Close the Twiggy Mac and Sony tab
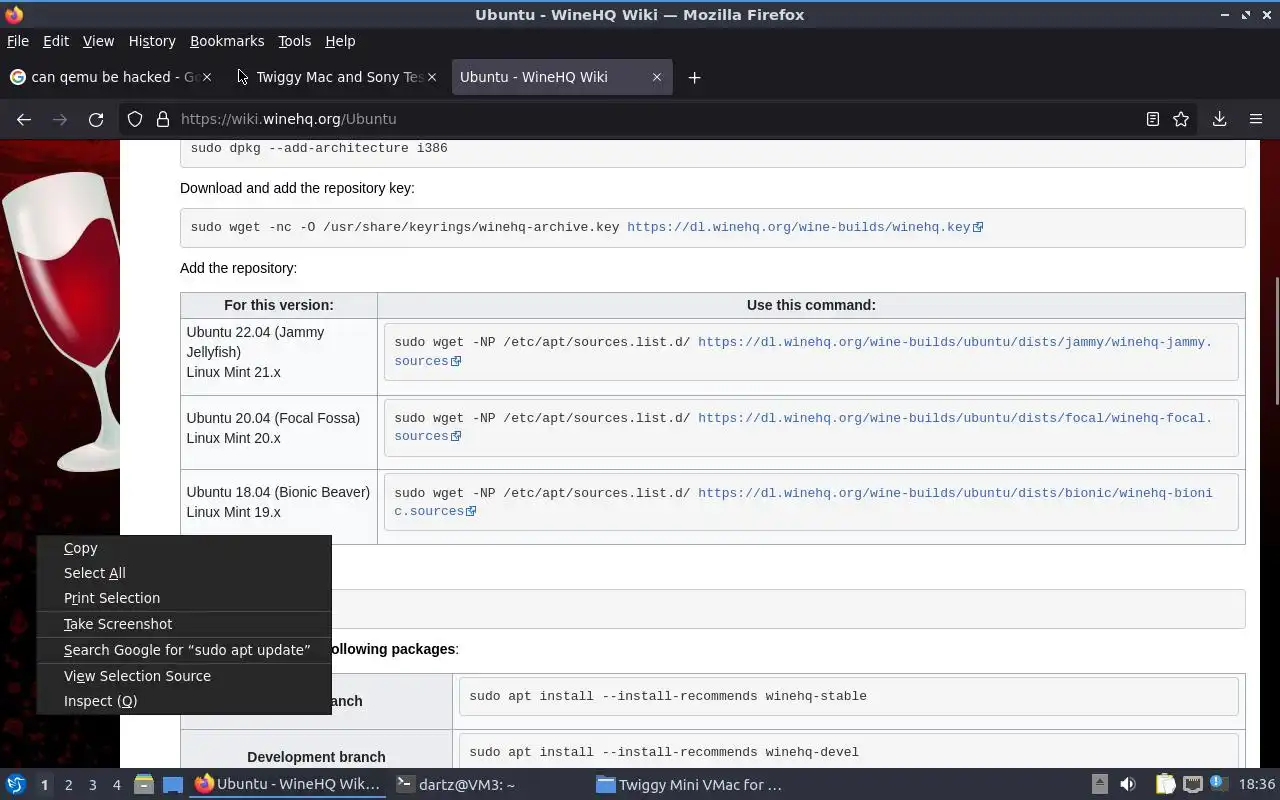Image resolution: width=1280 pixels, height=800 pixels. tap(432, 77)
